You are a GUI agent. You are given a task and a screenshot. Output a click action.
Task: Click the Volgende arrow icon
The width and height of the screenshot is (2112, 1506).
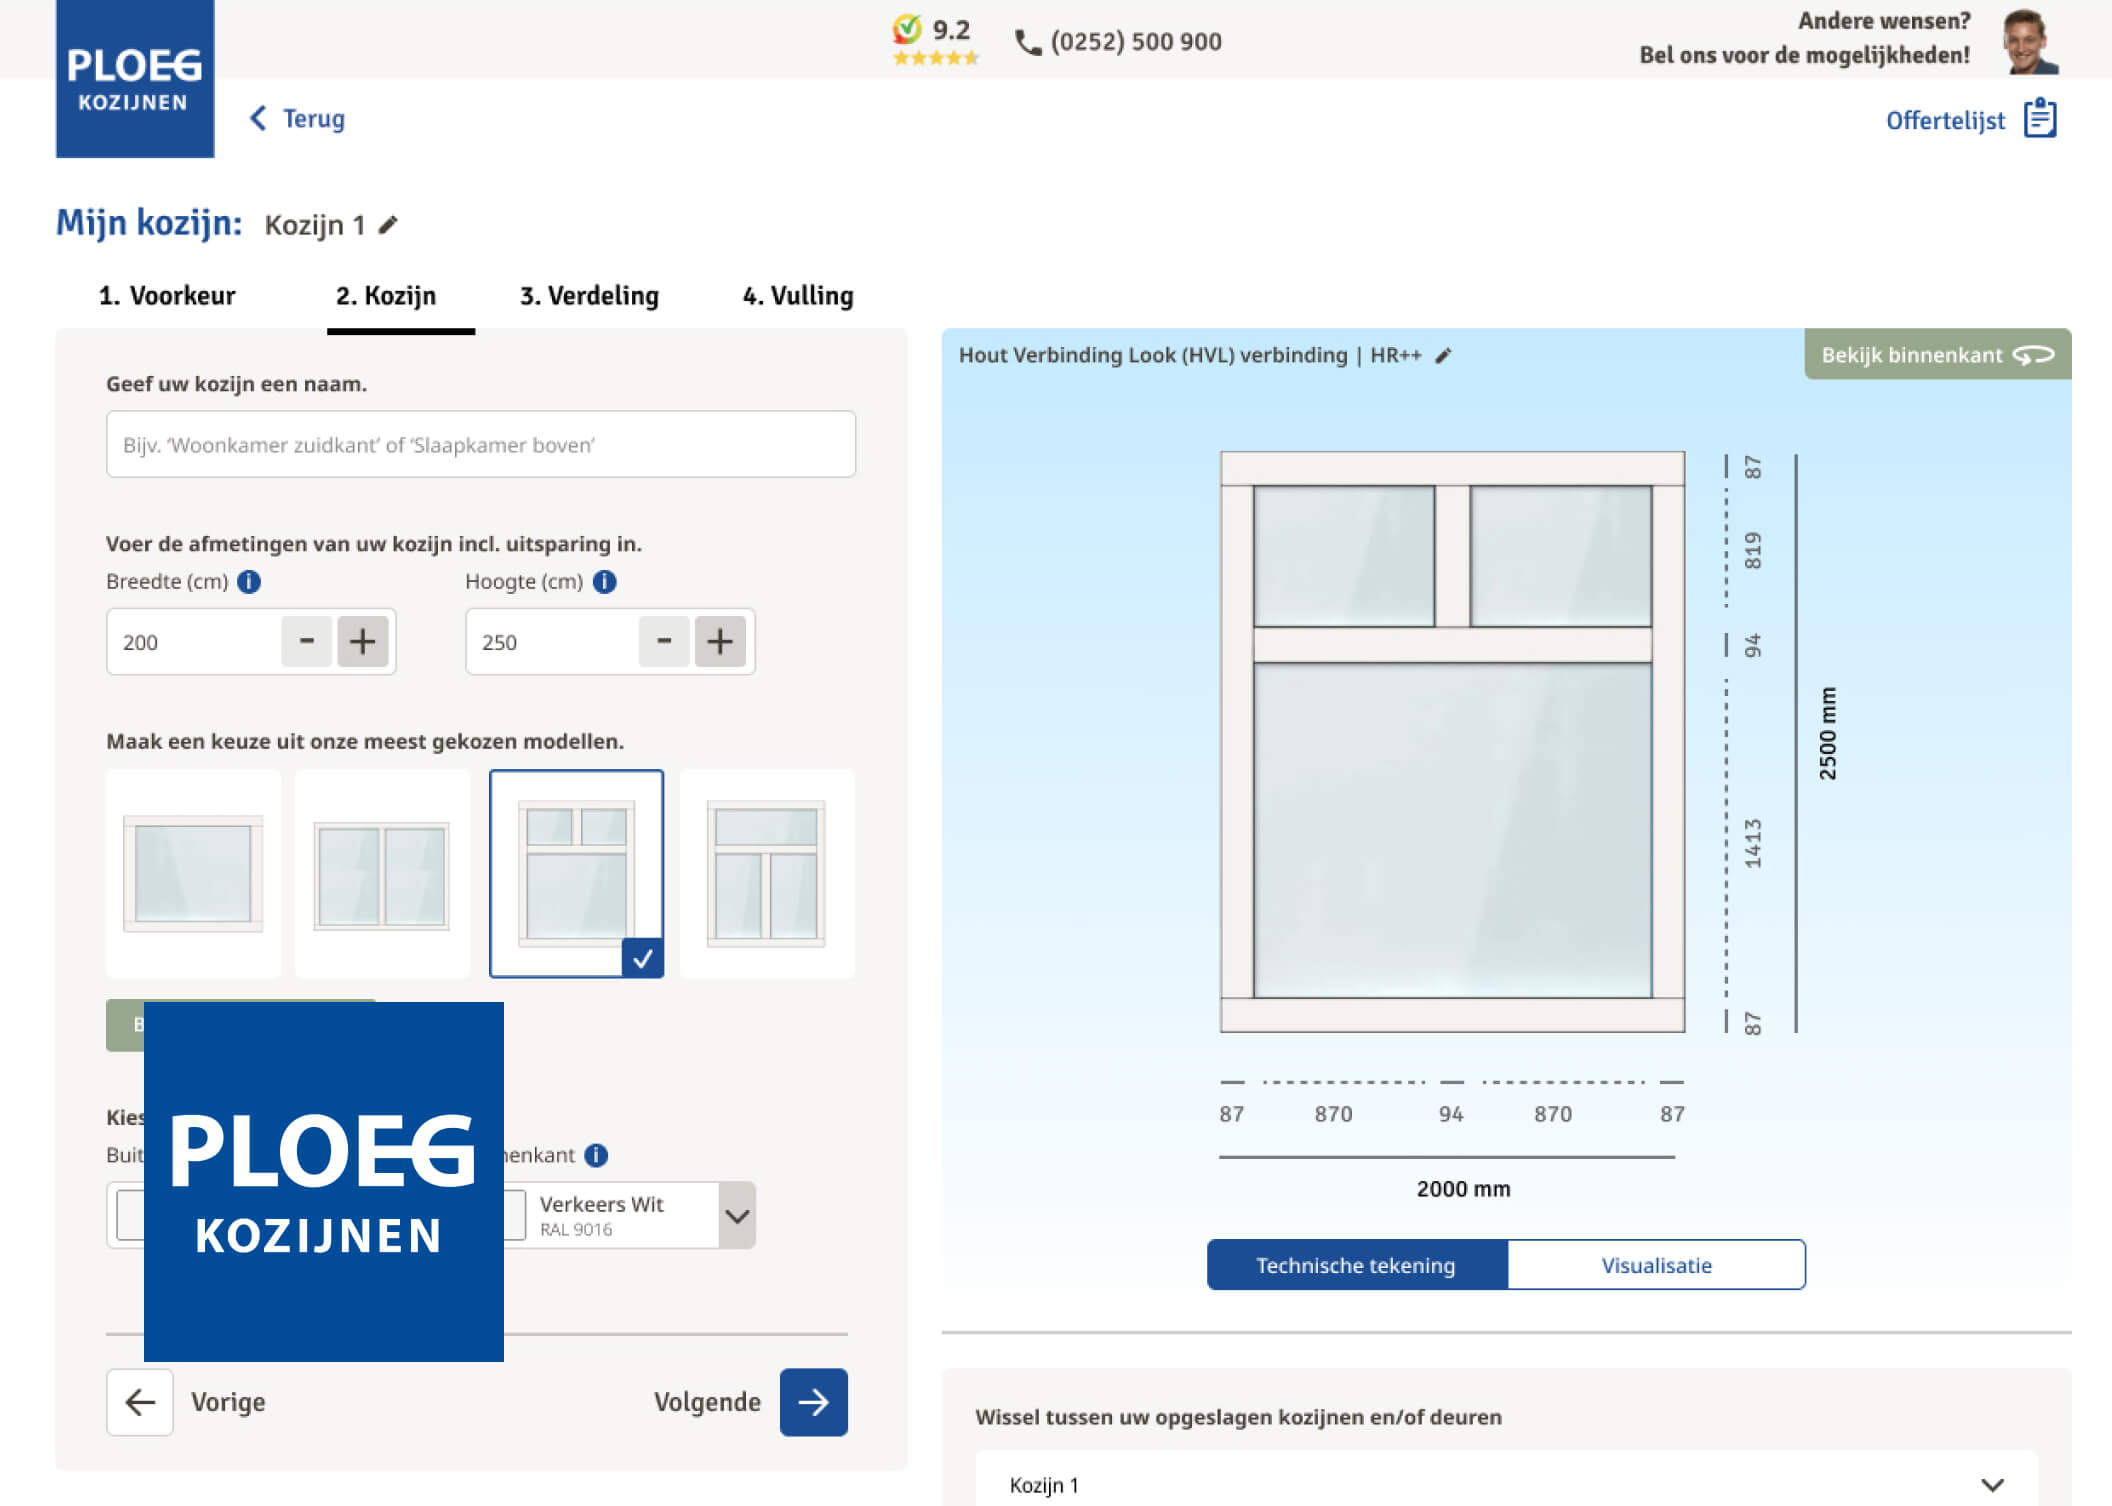click(813, 1402)
